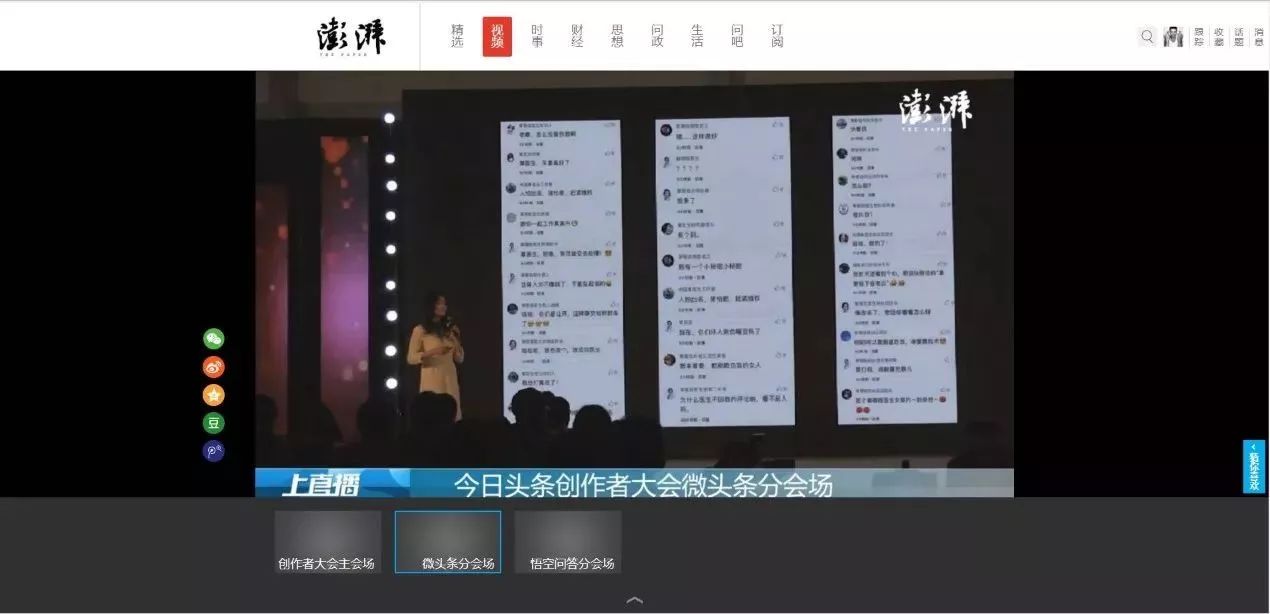Click the live video player area
The width and height of the screenshot is (1270, 614).
(634, 284)
